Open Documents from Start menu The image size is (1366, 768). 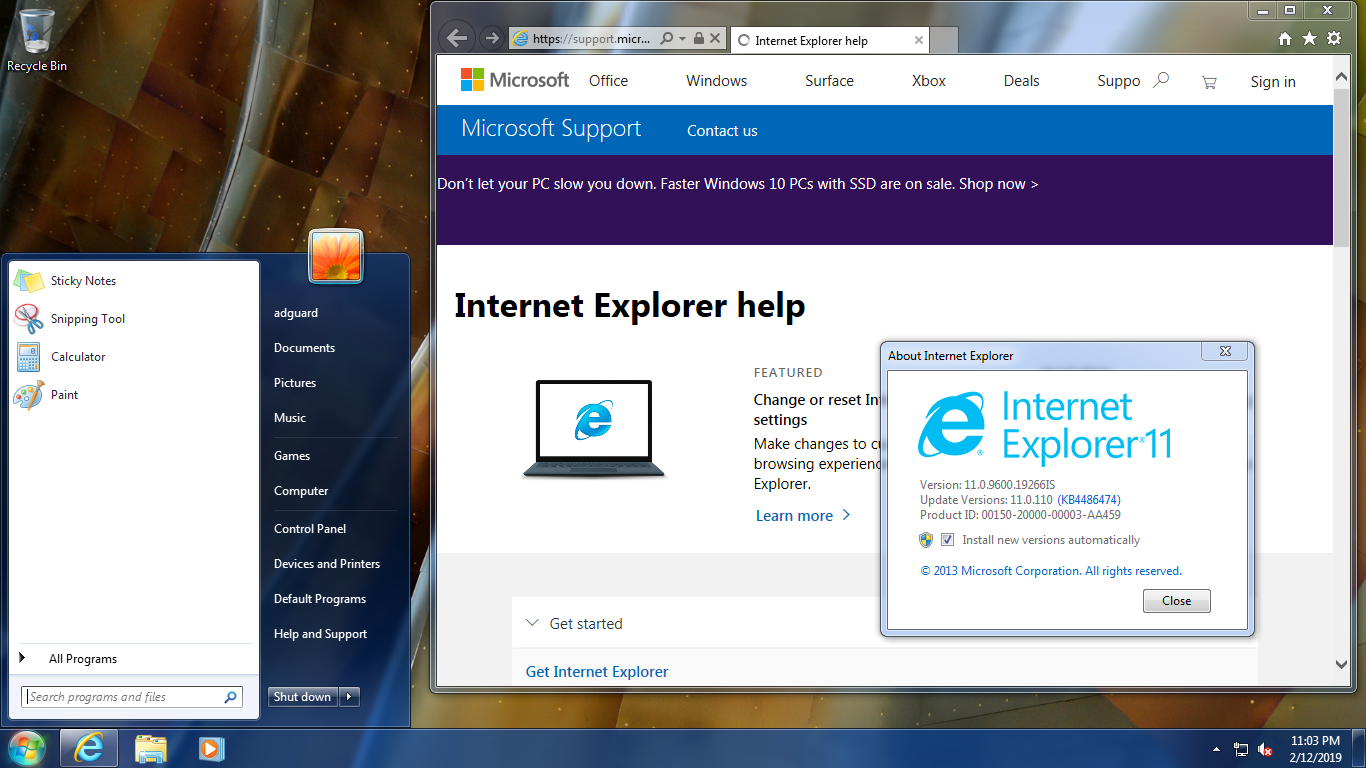pos(304,348)
